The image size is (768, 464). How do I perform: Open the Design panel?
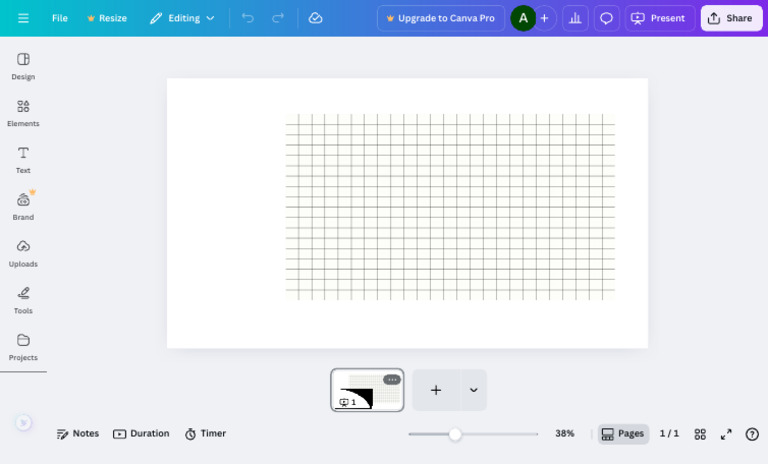tap(23, 66)
